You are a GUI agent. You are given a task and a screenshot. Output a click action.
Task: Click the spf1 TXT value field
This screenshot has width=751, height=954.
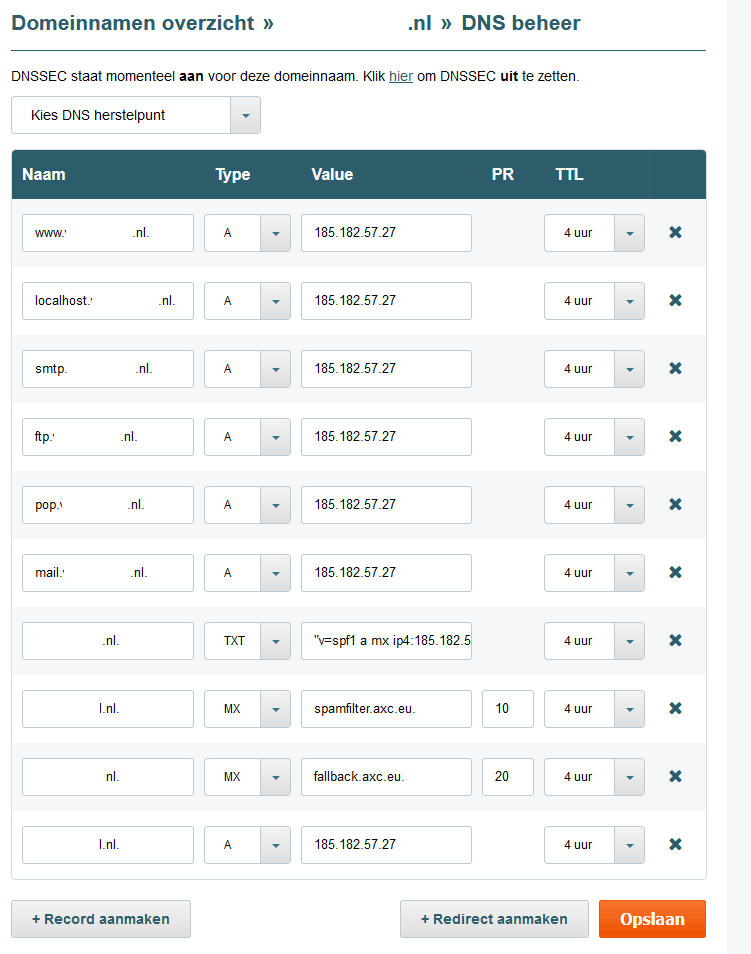pos(386,641)
